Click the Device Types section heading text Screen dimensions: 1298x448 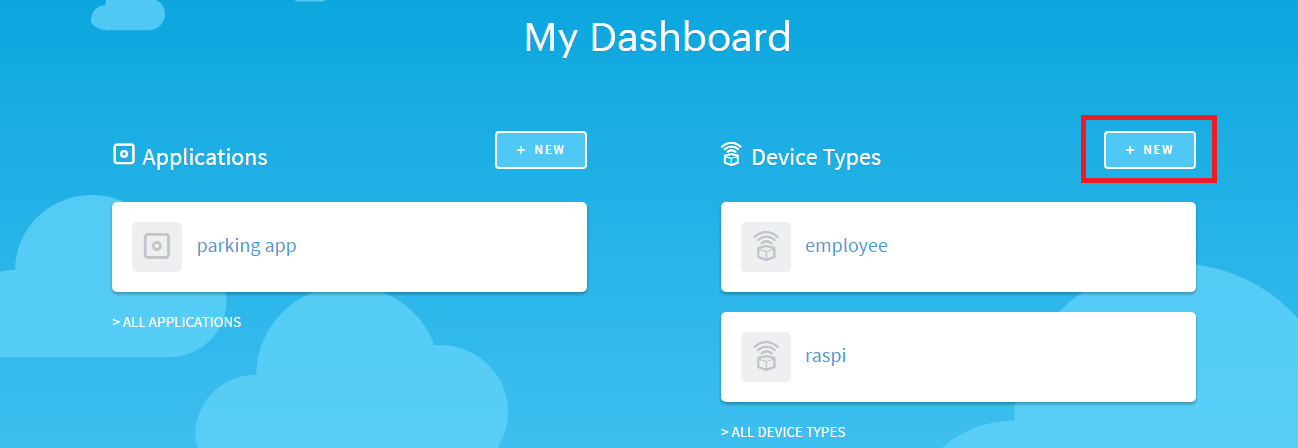click(x=816, y=157)
